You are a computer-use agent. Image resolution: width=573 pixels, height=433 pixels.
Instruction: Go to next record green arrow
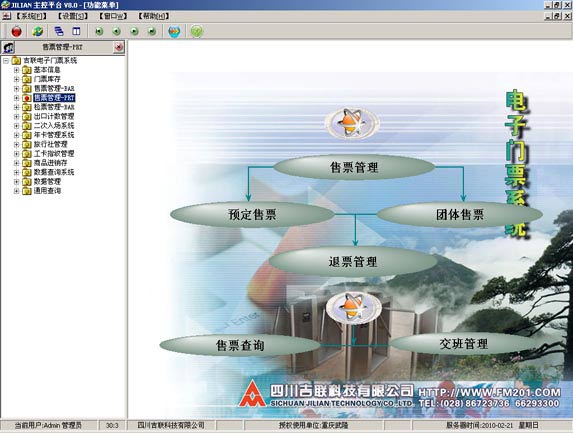[134, 31]
